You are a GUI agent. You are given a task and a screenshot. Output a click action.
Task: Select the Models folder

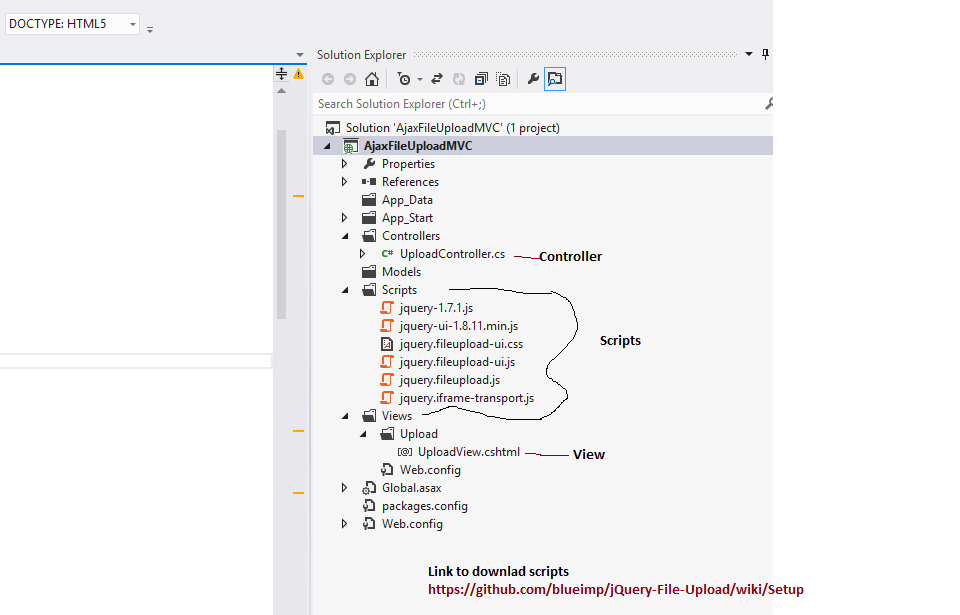coord(402,272)
